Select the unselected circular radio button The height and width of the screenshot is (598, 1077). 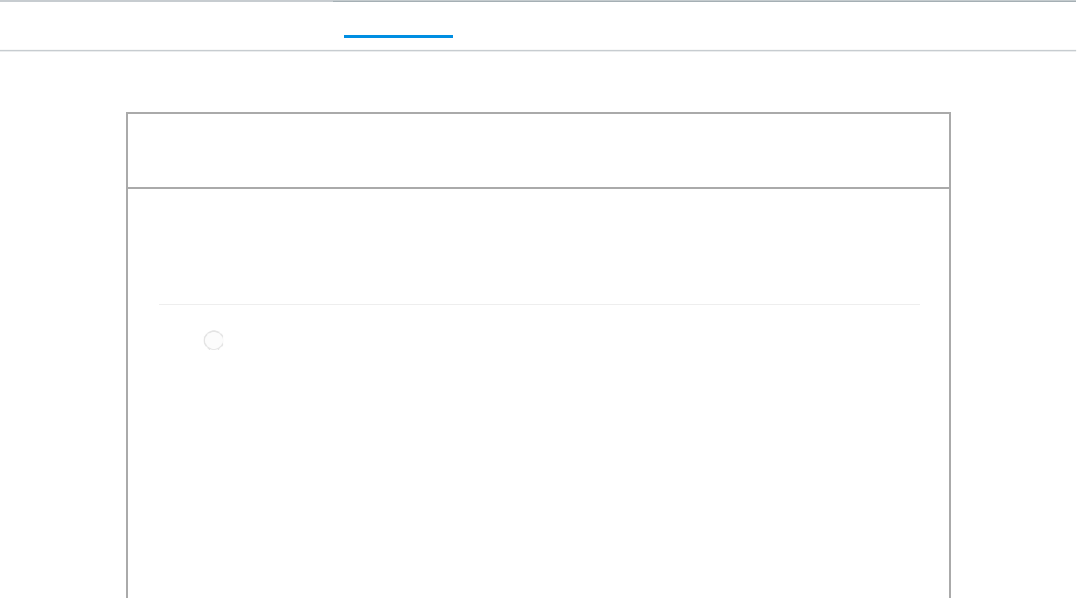coord(213,341)
